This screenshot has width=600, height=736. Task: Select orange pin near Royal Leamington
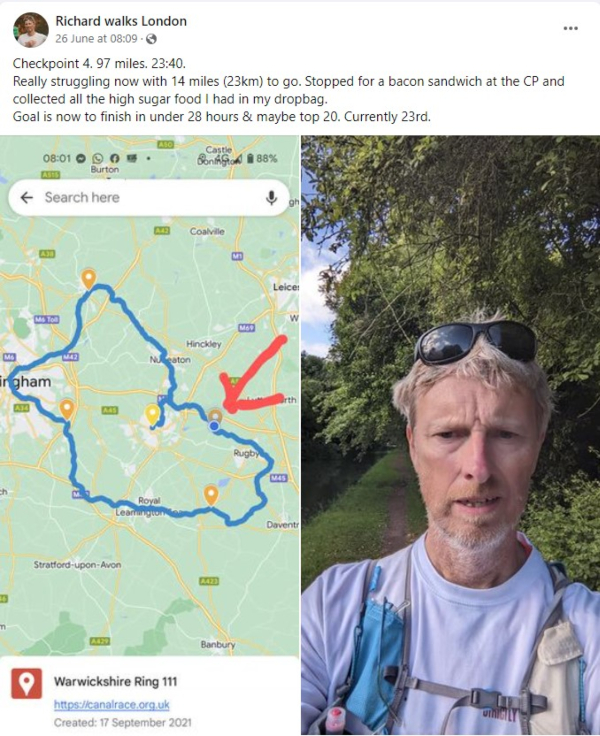(x=211, y=496)
